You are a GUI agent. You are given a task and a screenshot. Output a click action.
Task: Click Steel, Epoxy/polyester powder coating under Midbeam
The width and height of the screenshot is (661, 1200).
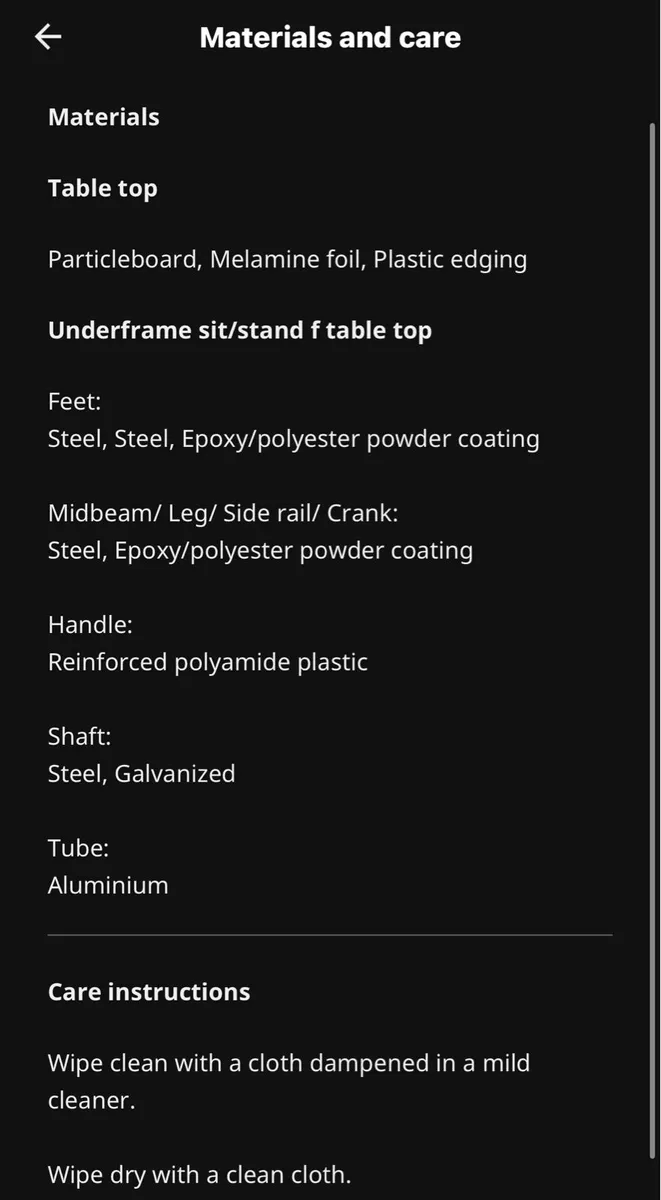[x=260, y=551]
